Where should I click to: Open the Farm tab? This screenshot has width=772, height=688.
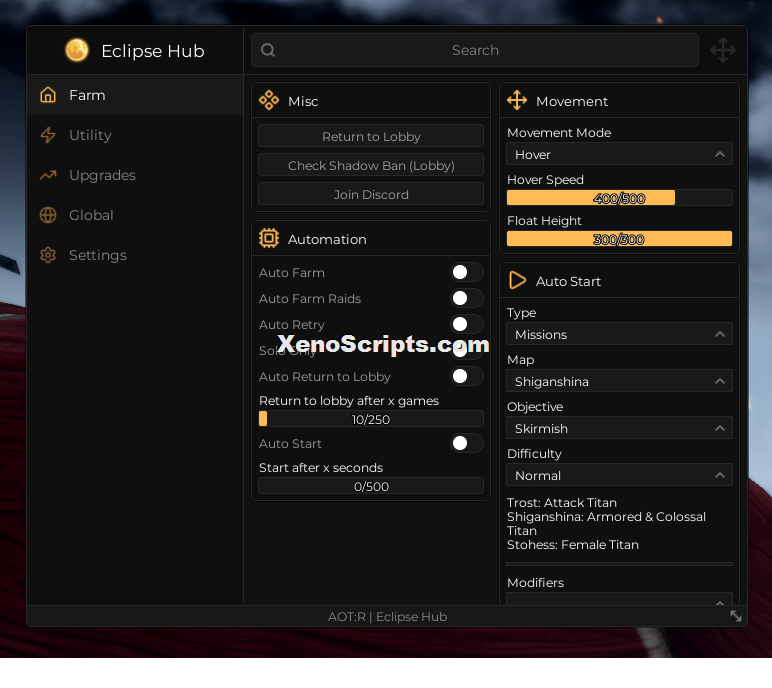[x=135, y=95]
